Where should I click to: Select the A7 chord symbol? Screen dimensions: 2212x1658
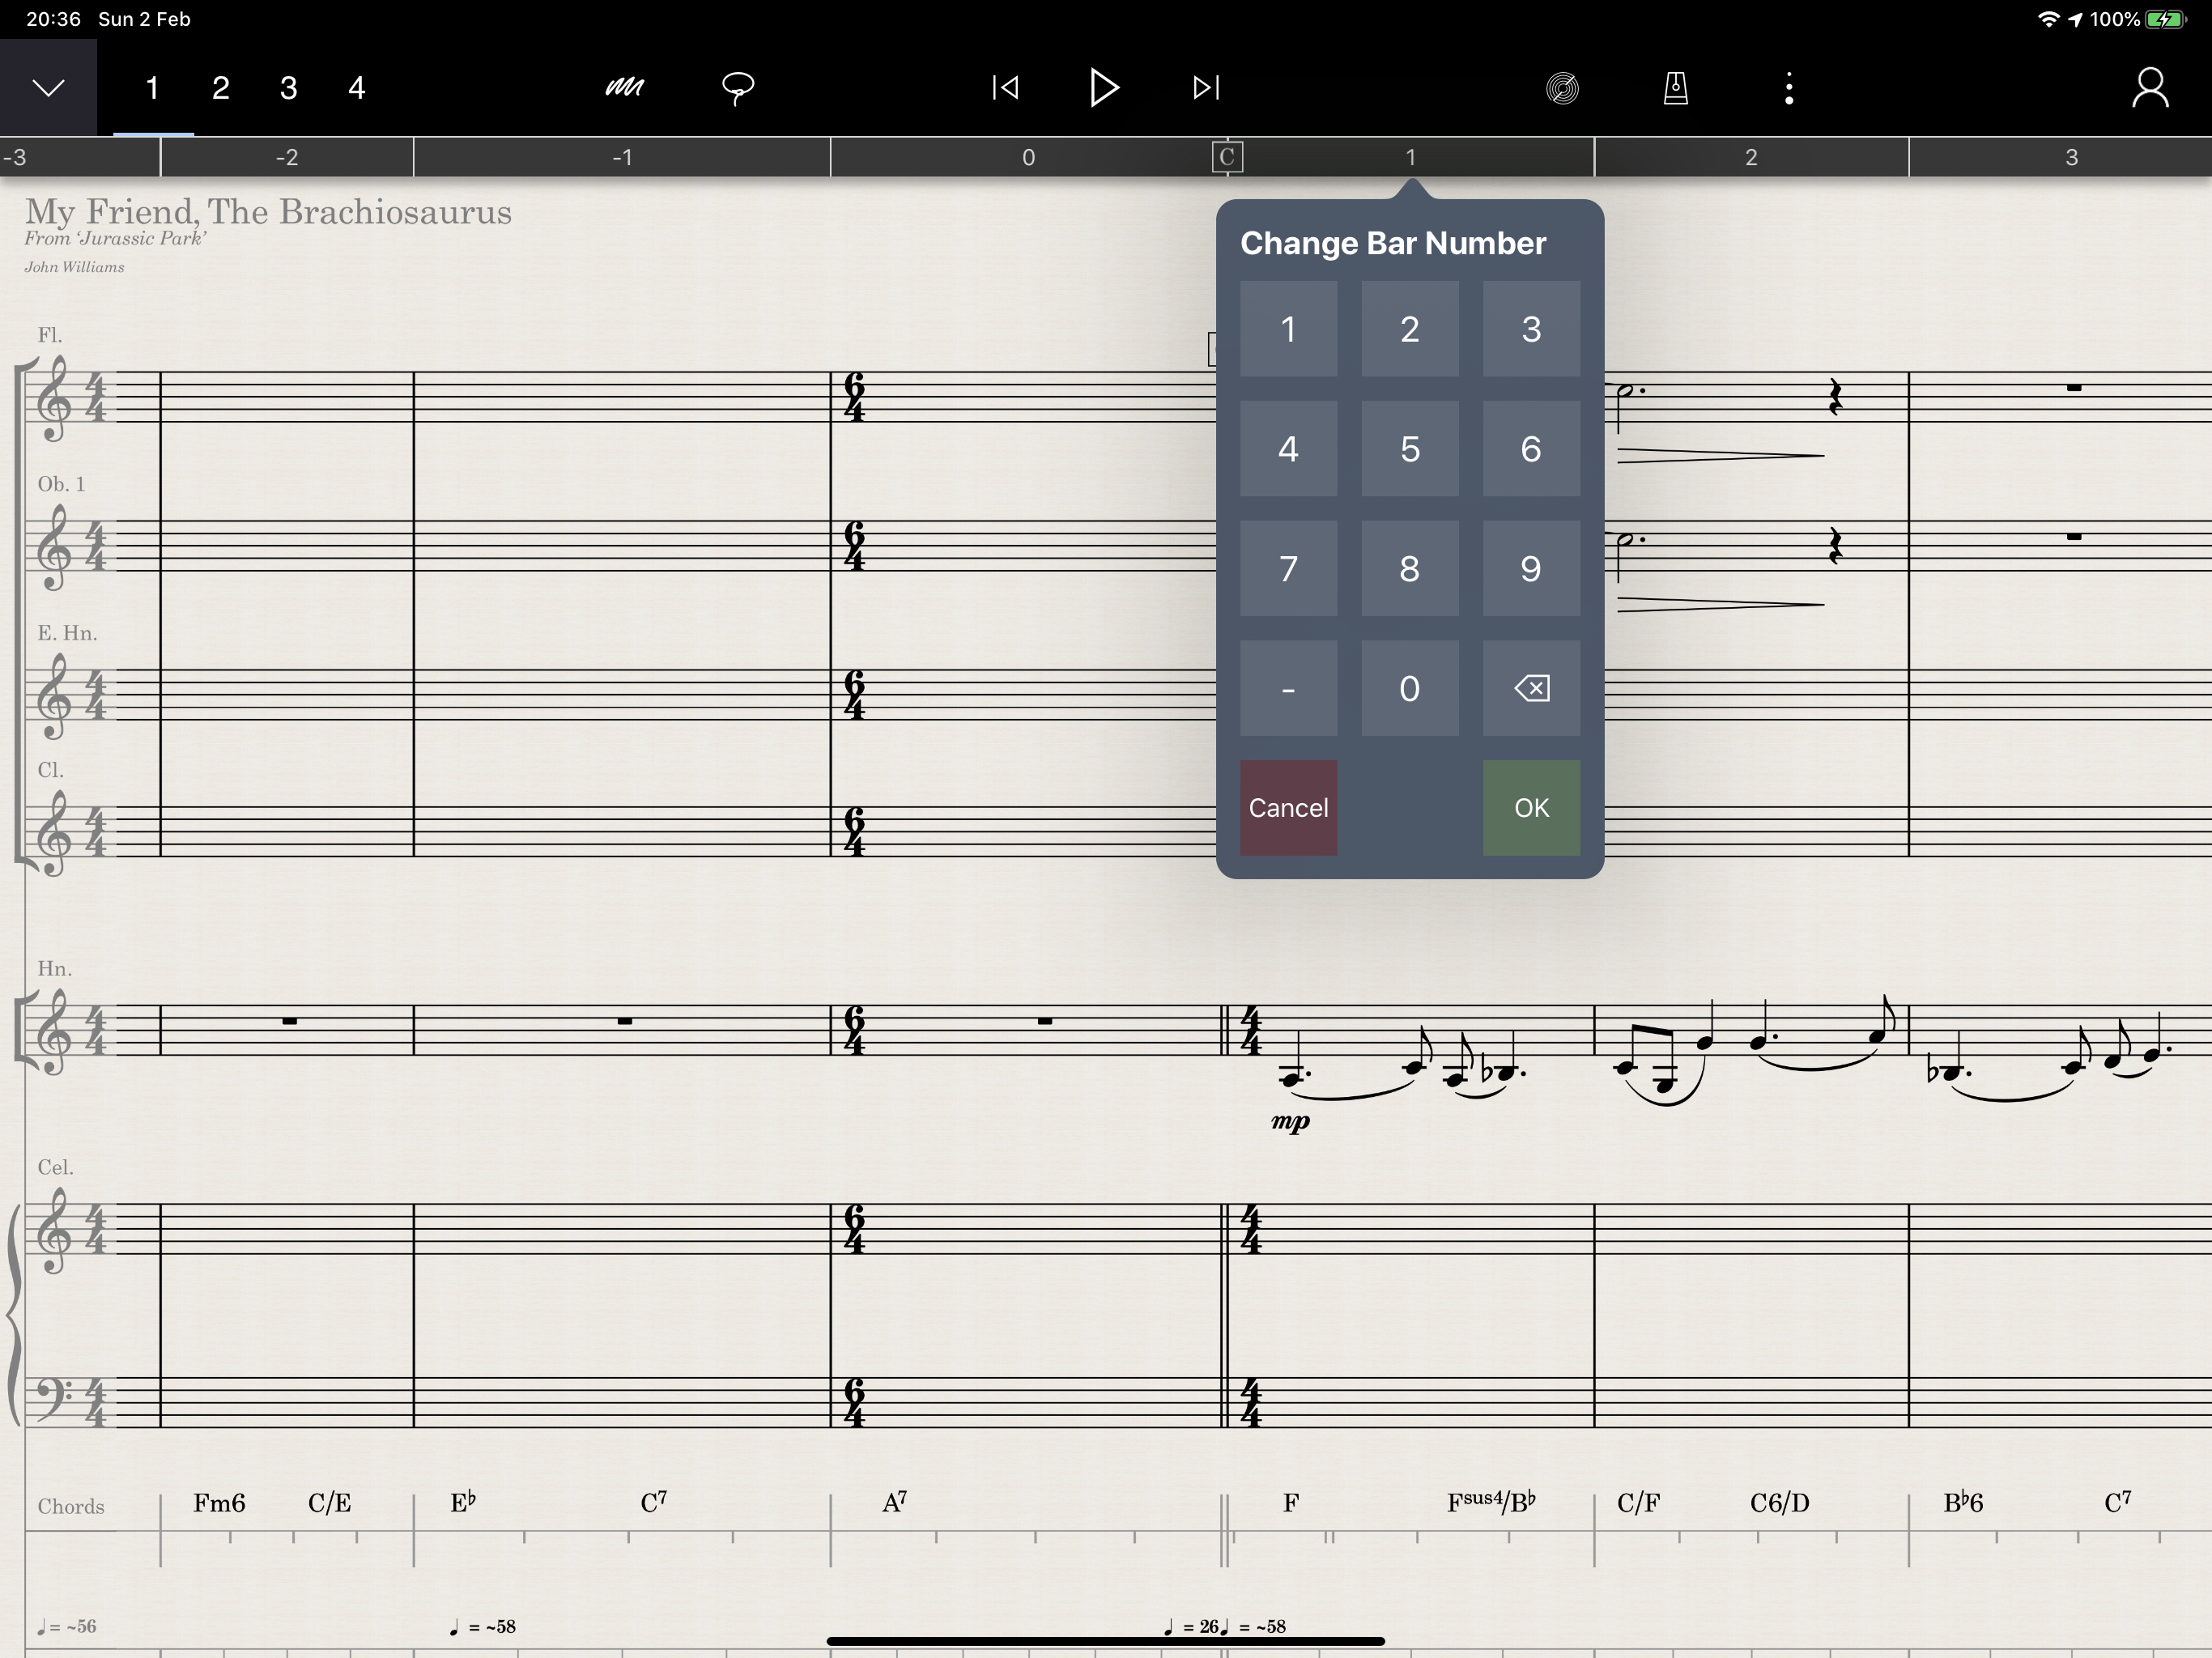click(x=894, y=1502)
